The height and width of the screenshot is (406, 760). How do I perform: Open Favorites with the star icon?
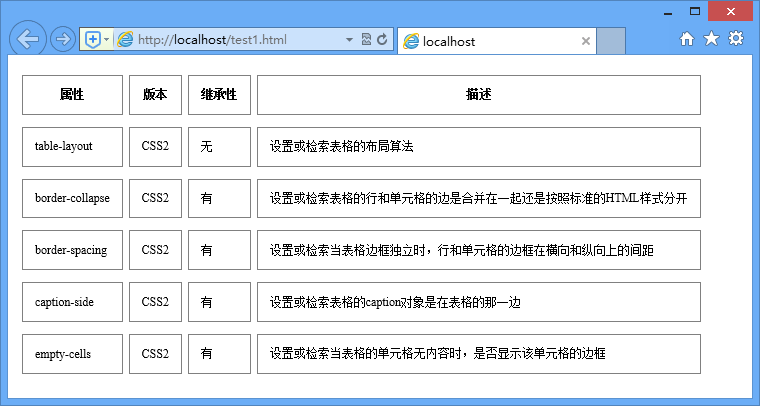711,39
